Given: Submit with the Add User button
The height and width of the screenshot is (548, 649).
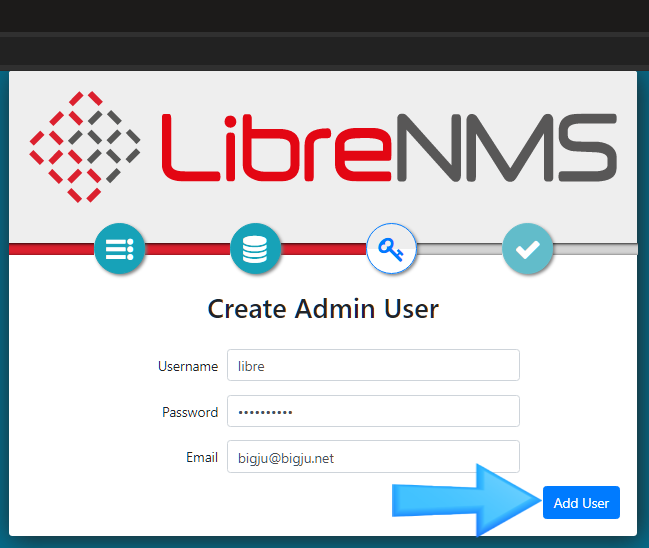Looking at the screenshot, I should coord(581,502).
